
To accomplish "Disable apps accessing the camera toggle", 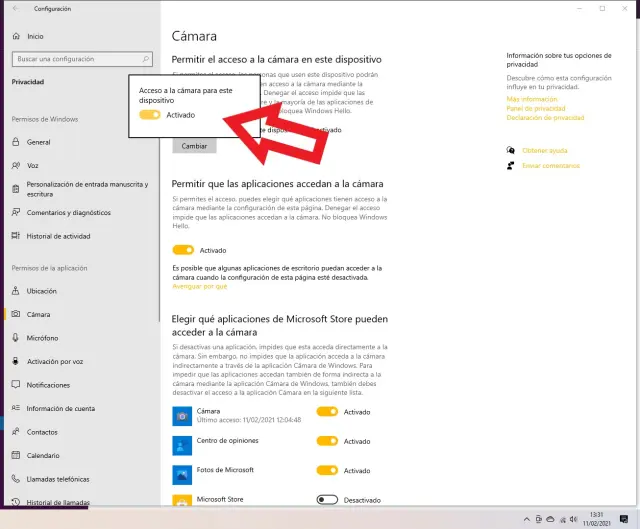I will (183, 250).
